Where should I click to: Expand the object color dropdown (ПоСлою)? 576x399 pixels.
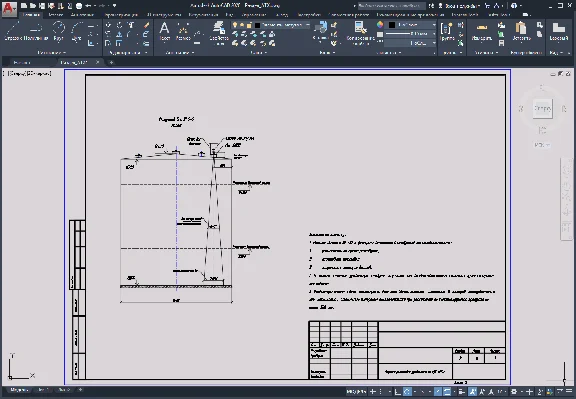pos(412,25)
